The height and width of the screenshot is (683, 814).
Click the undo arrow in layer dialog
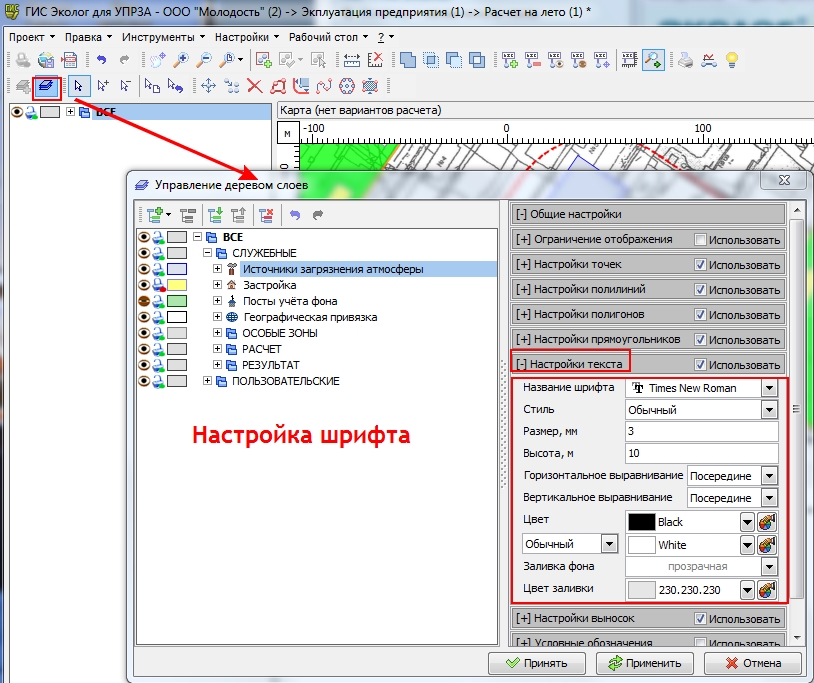tap(295, 214)
